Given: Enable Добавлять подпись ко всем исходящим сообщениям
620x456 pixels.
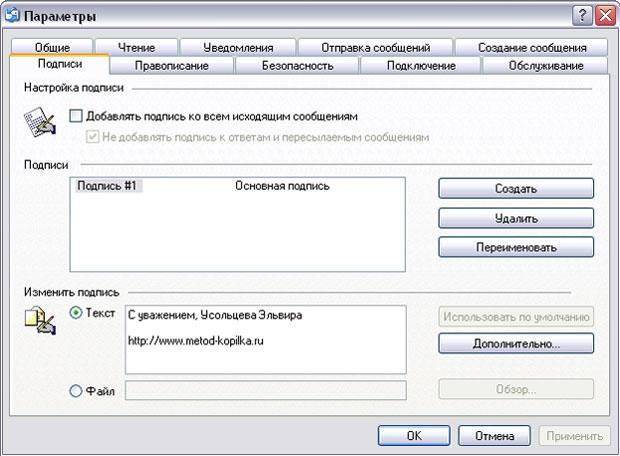Looking at the screenshot, I should coord(77,117).
